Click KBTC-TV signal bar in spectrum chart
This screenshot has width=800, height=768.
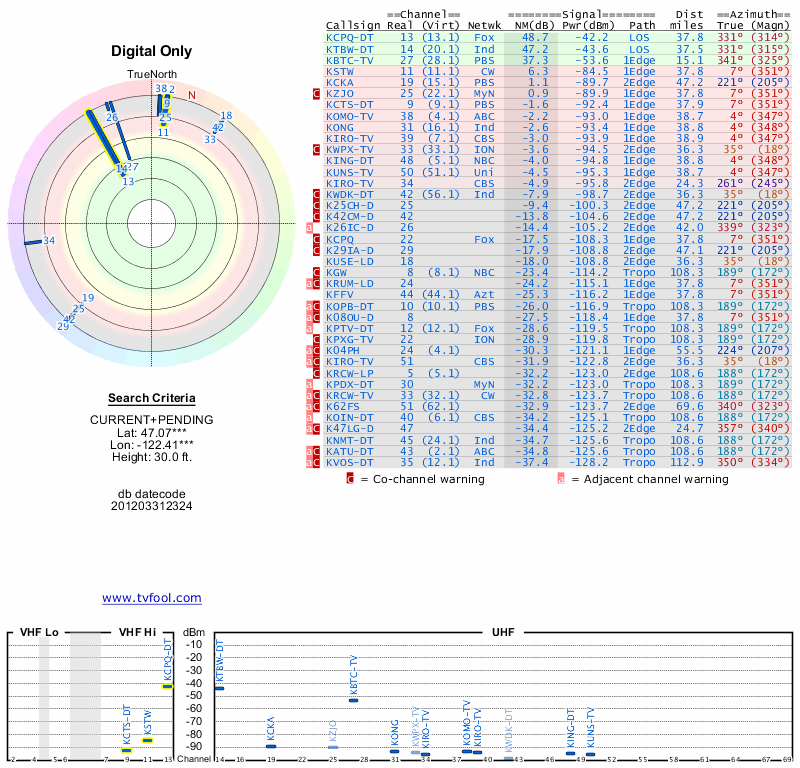353,700
